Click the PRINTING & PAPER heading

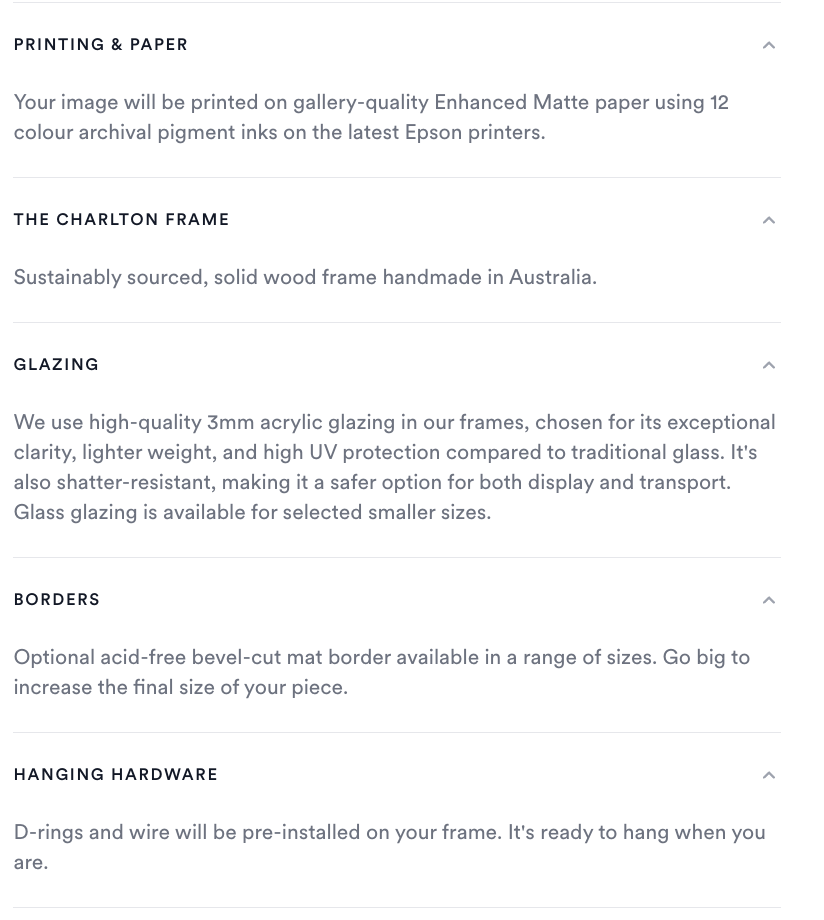click(x=100, y=45)
